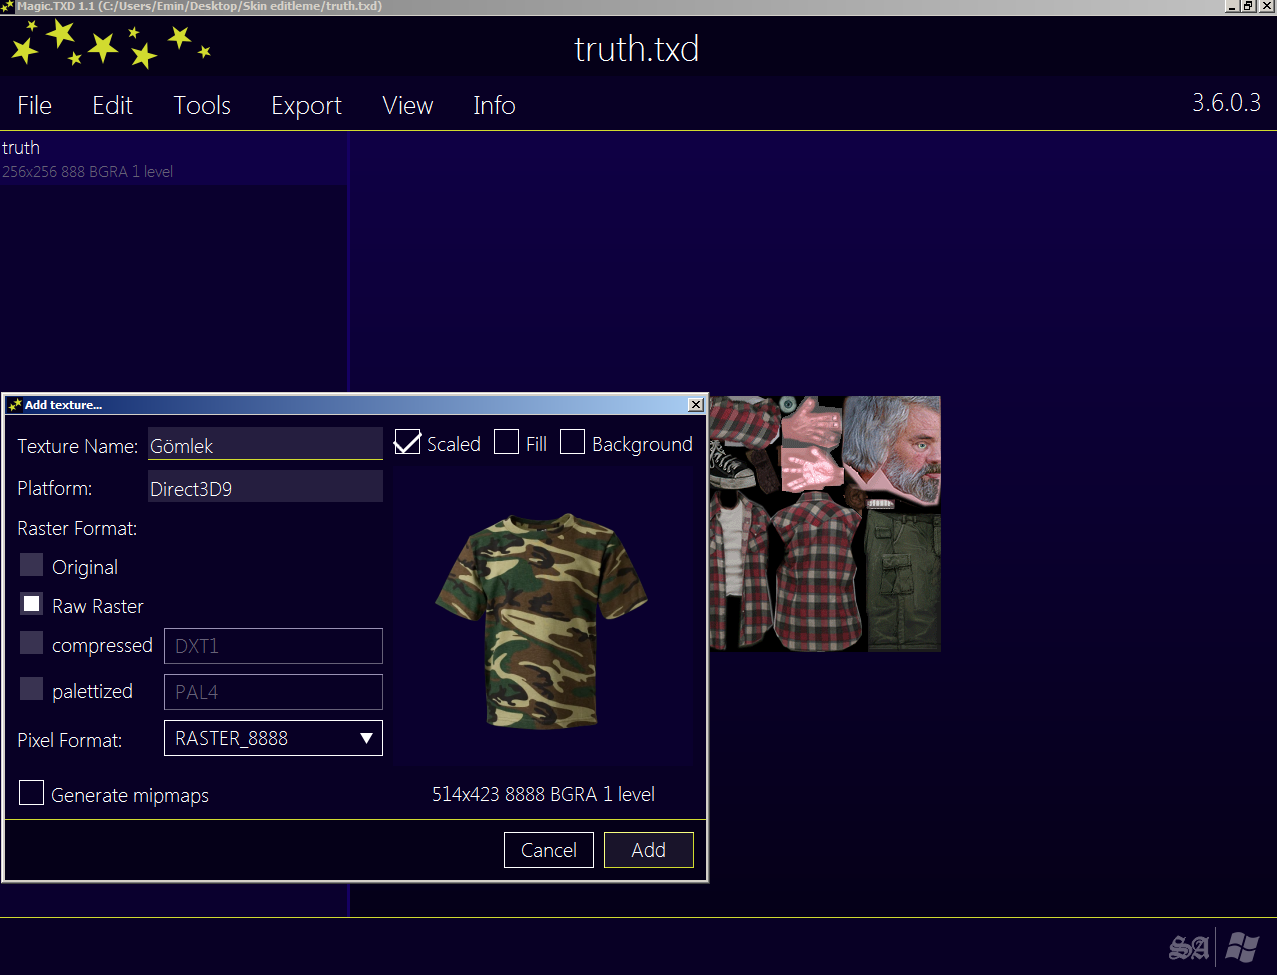This screenshot has width=1277, height=975.
Task: Click the Add button
Action: [x=649, y=850]
